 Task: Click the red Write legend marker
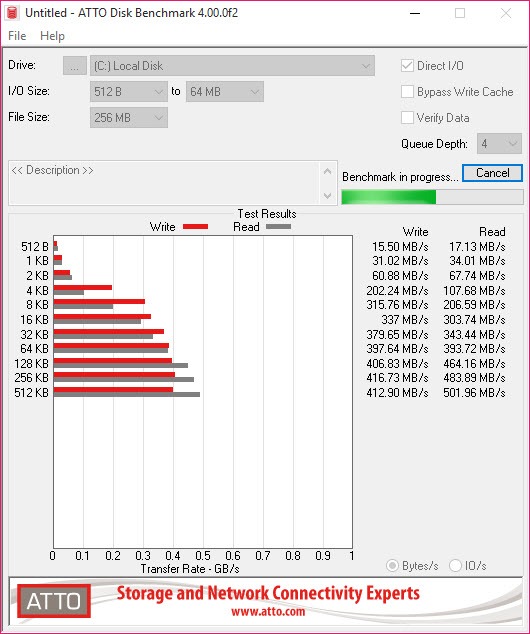click(196, 227)
